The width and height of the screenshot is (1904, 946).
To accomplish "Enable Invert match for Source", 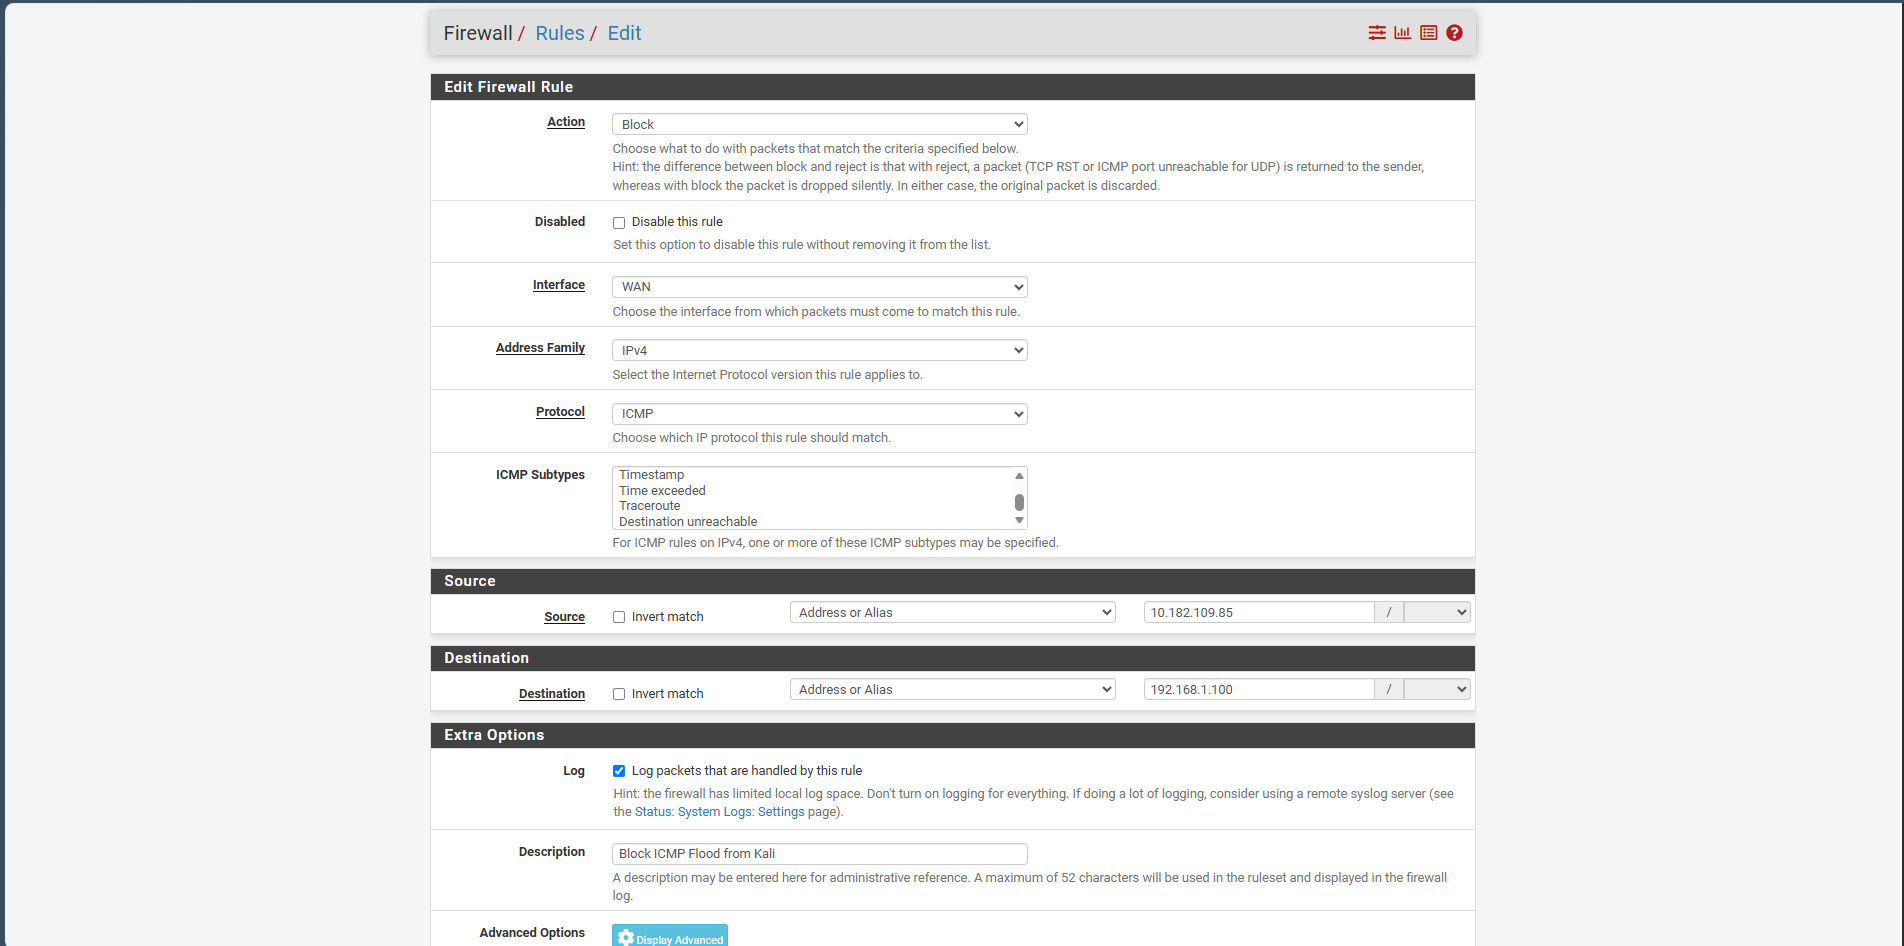I will 619,617.
